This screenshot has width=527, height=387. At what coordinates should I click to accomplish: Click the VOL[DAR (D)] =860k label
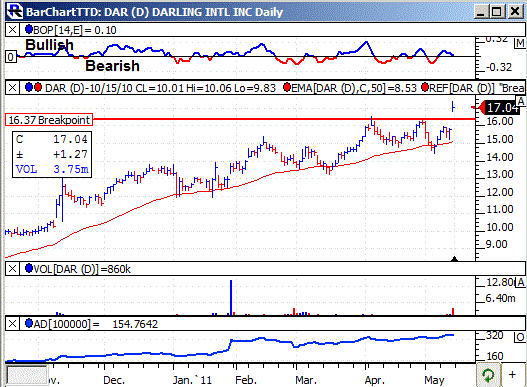82,269
